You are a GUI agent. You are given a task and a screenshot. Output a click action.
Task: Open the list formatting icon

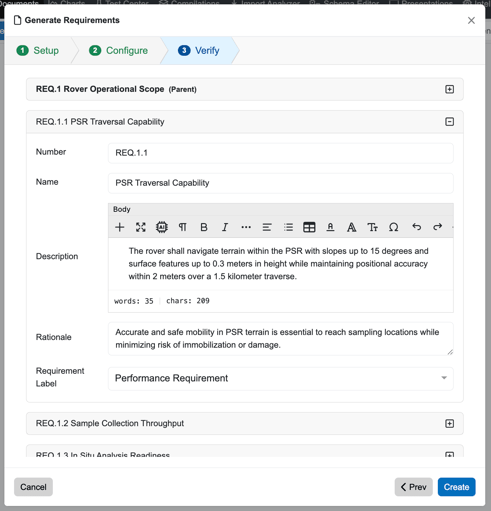tap(288, 227)
